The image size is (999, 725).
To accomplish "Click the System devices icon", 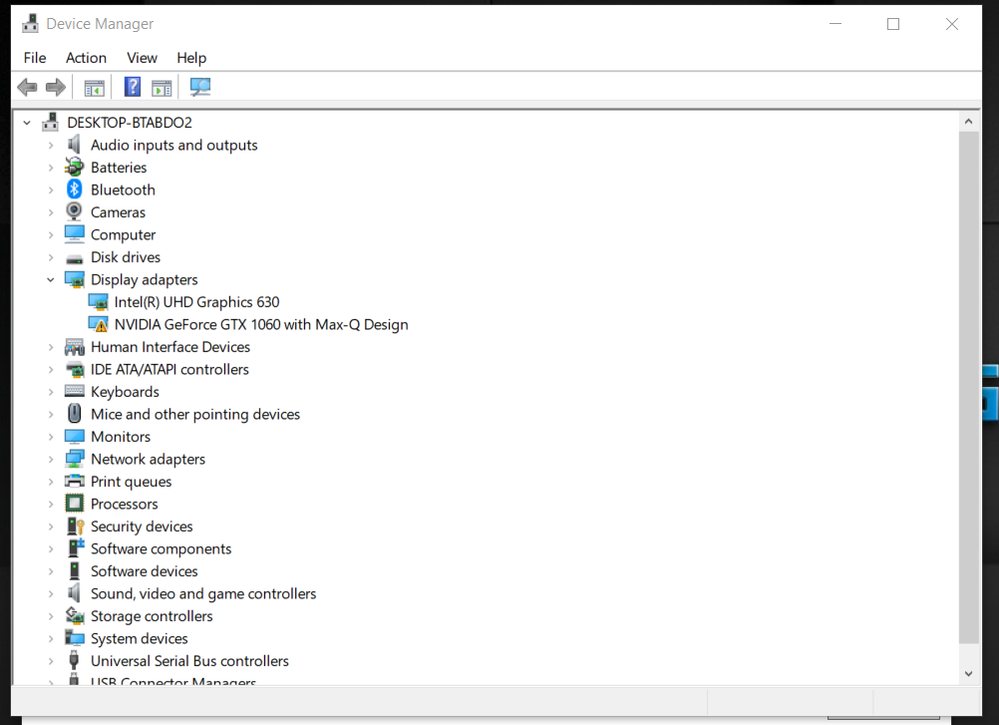I will [x=75, y=638].
